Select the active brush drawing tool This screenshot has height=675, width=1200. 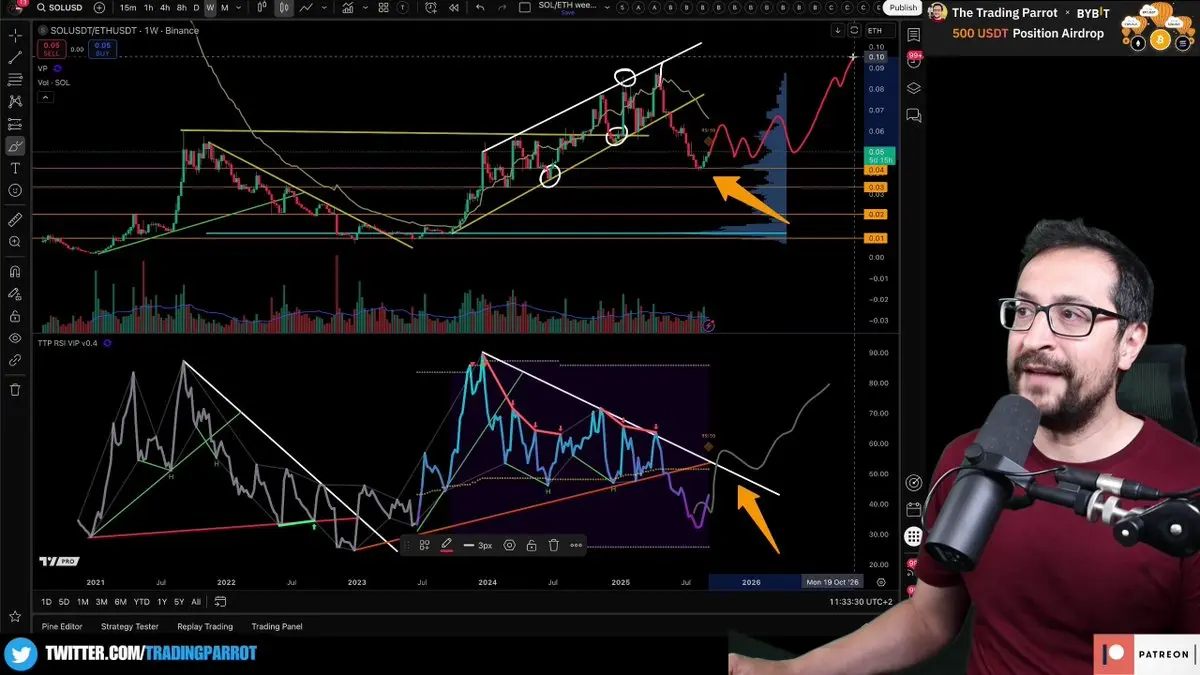tap(15, 146)
